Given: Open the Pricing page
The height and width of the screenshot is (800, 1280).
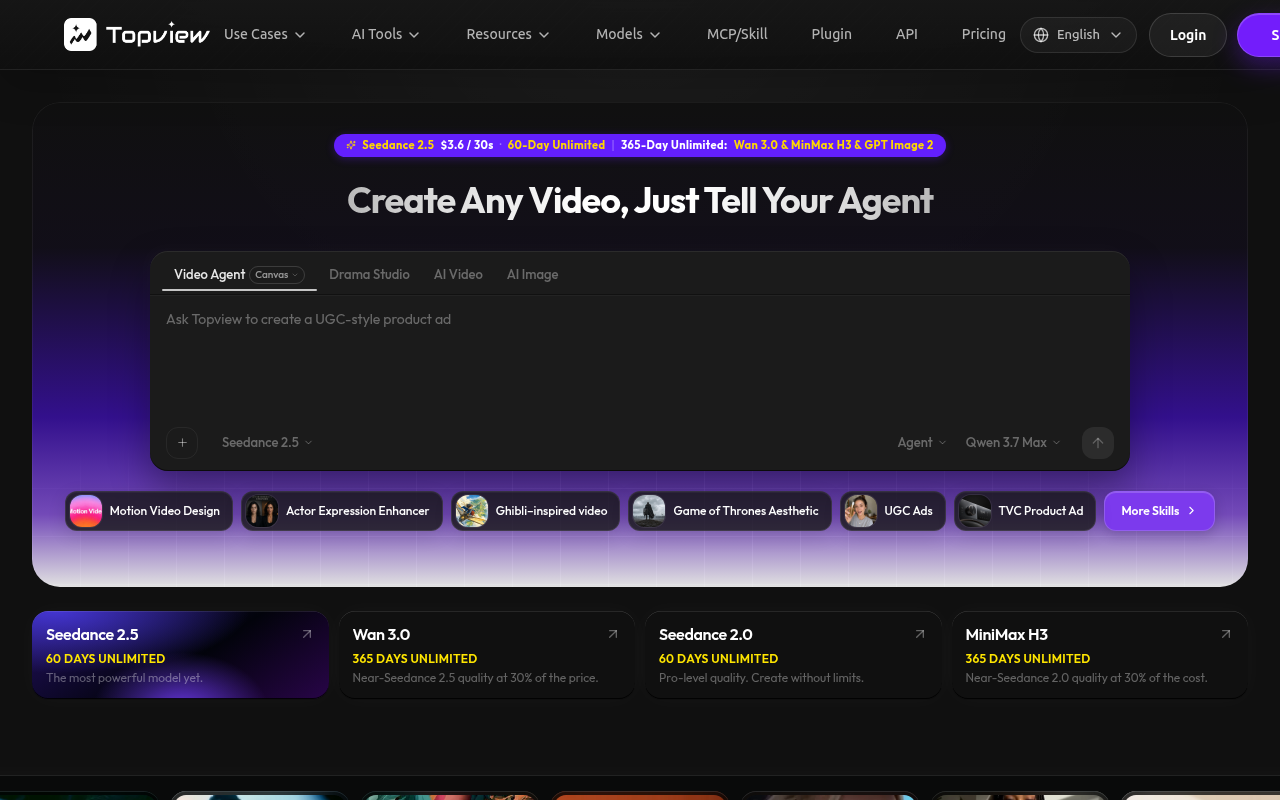Looking at the screenshot, I should [984, 34].
